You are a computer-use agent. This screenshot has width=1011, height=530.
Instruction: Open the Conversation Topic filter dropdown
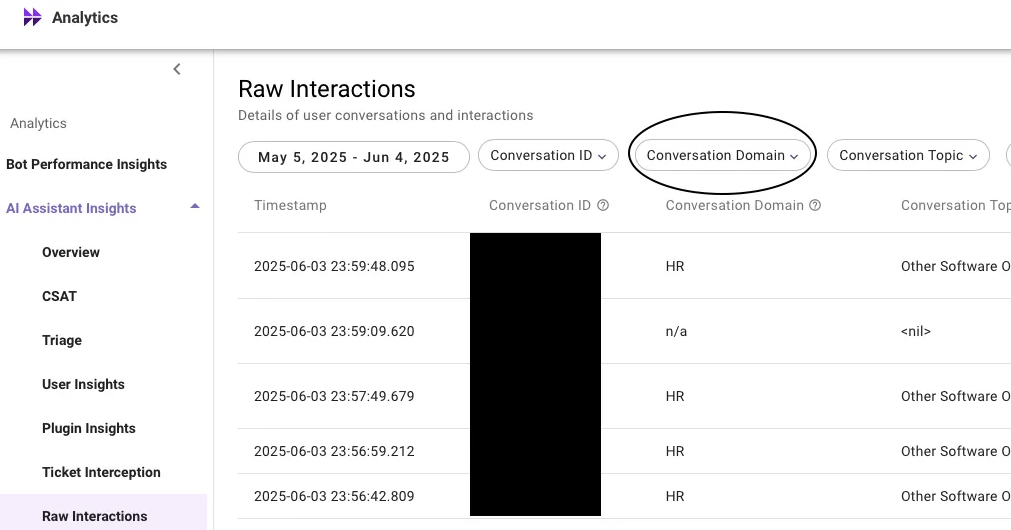click(x=908, y=155)
